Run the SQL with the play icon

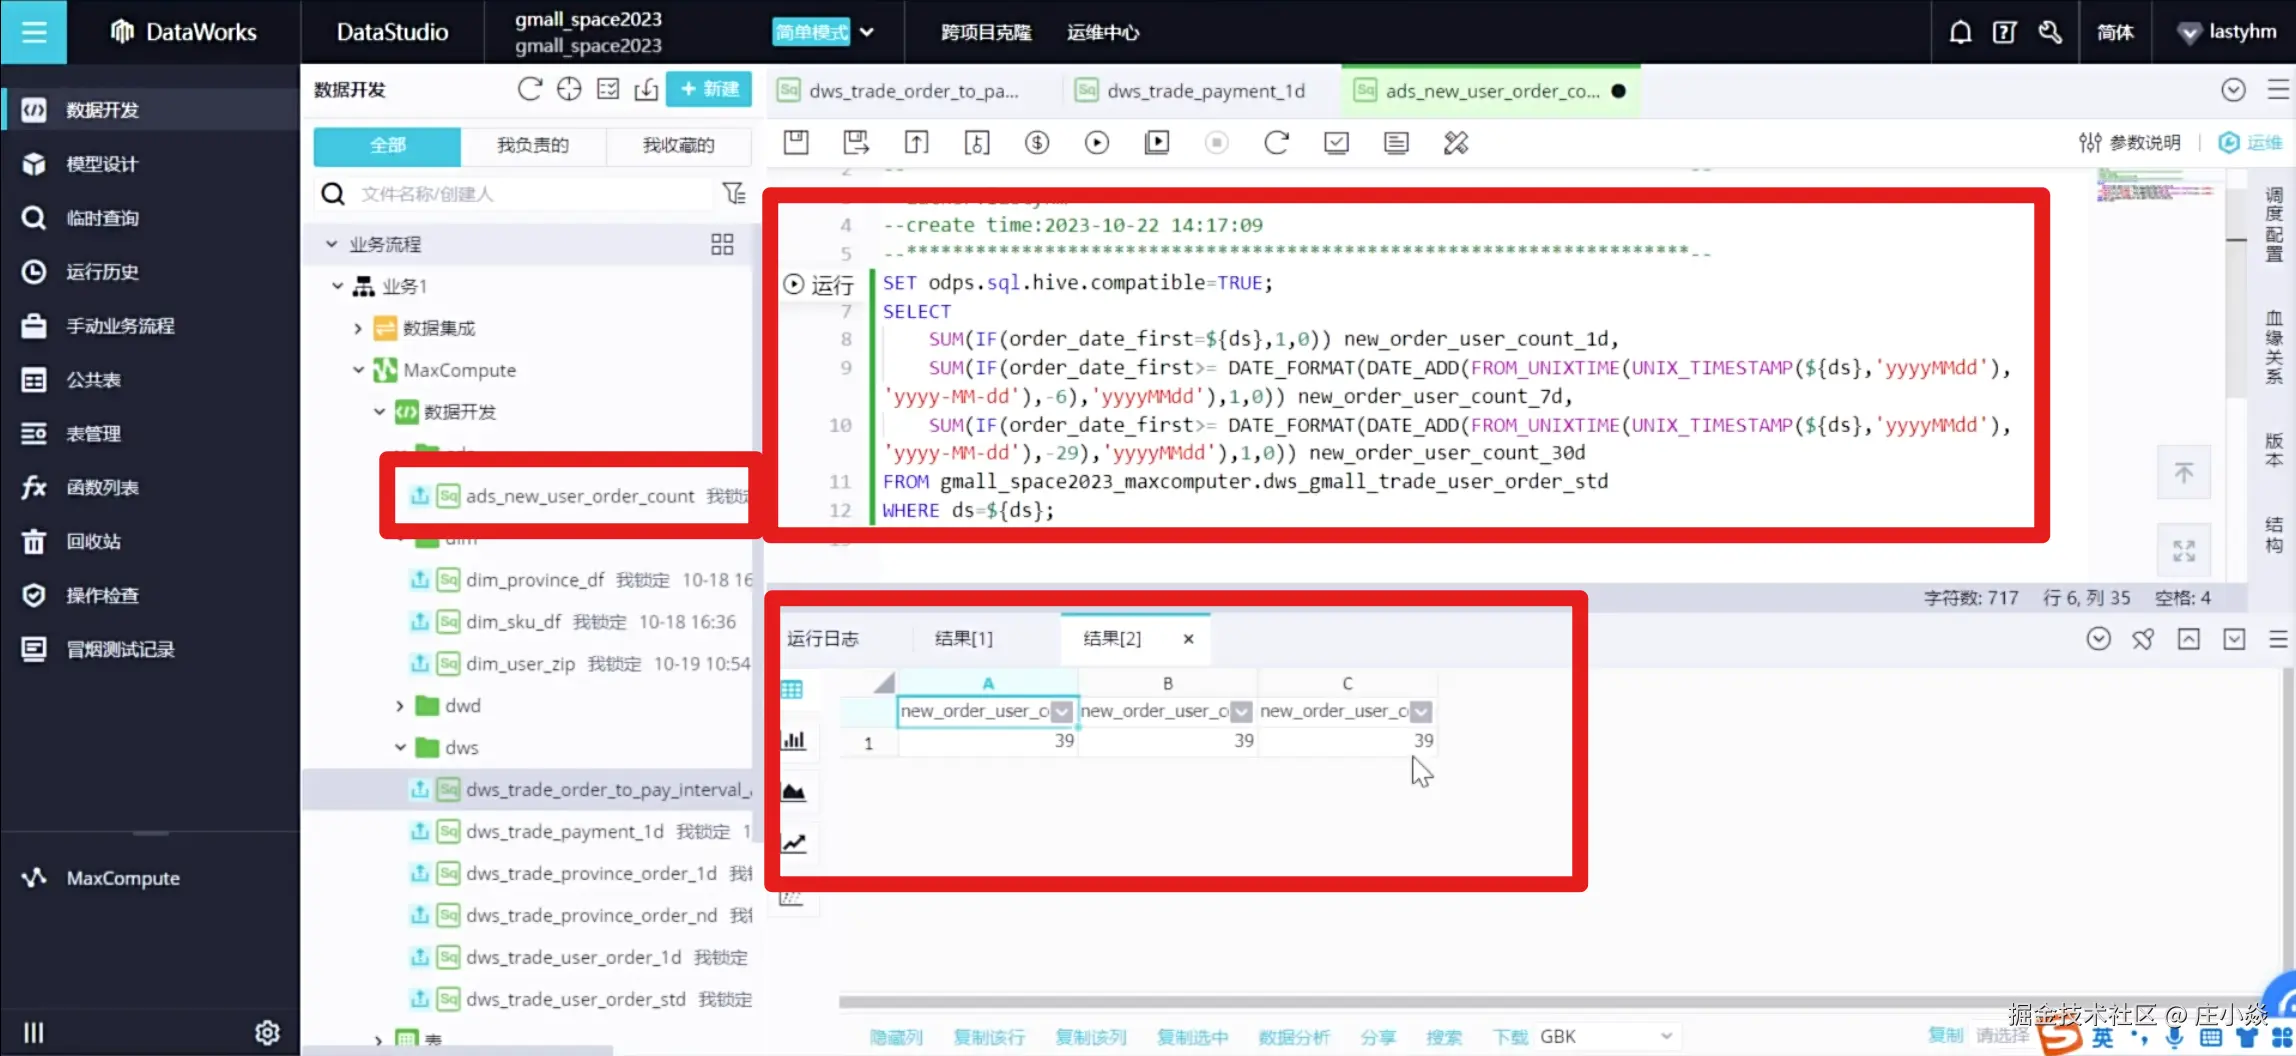point(1097,142)
